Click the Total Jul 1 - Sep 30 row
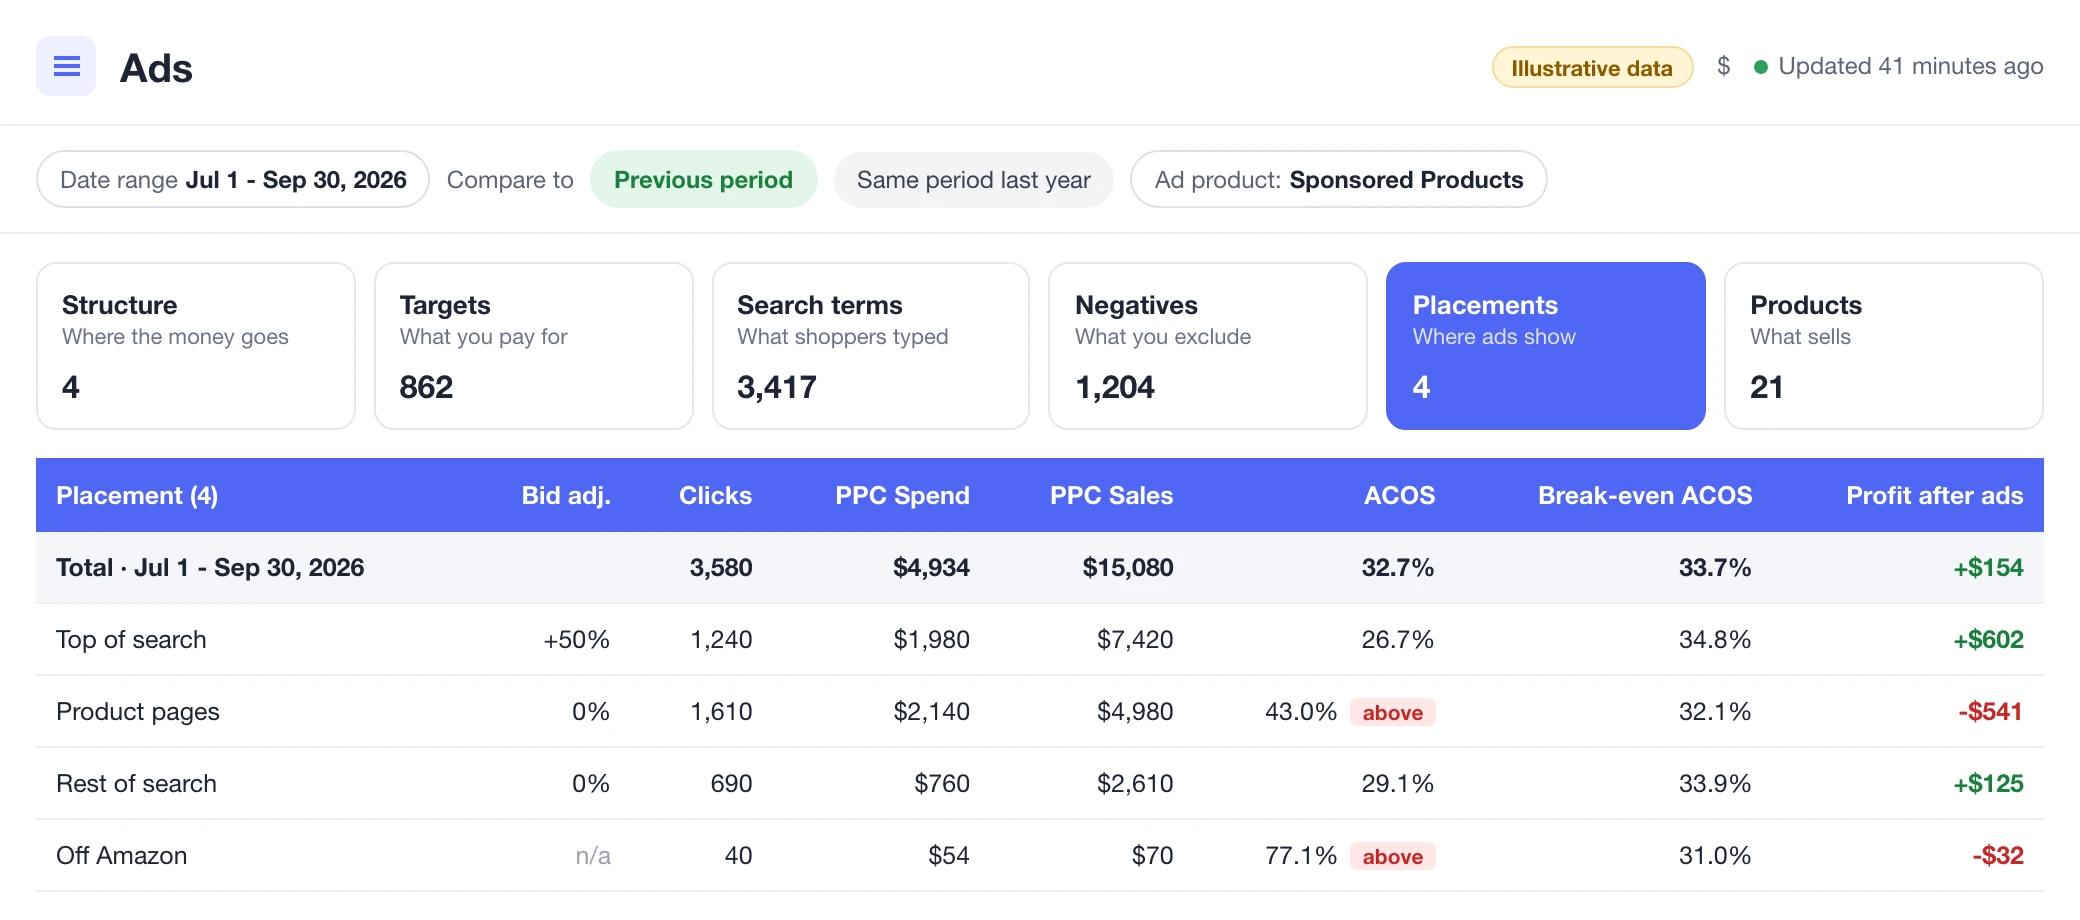The height and width of the screenshot is (920, 2080). [1040, 567]
